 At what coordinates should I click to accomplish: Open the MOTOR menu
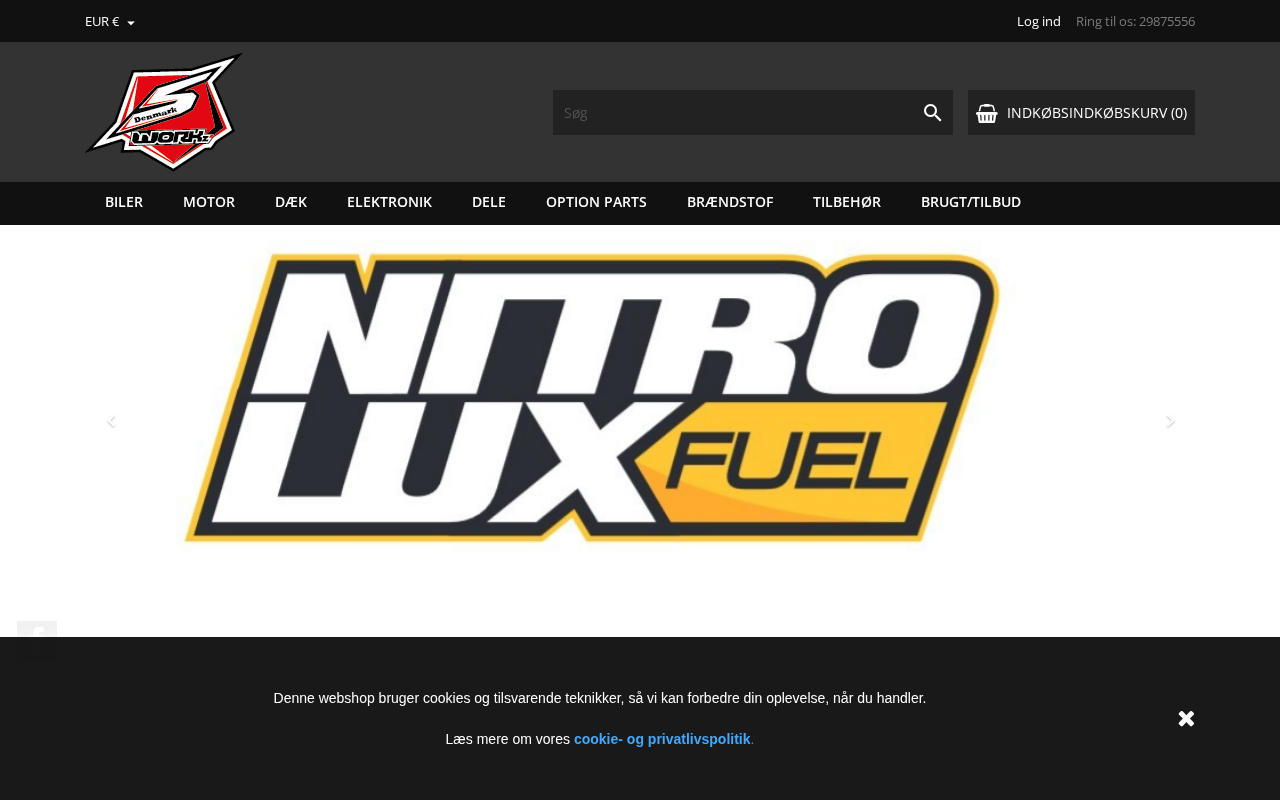click(x=209, y=202)
